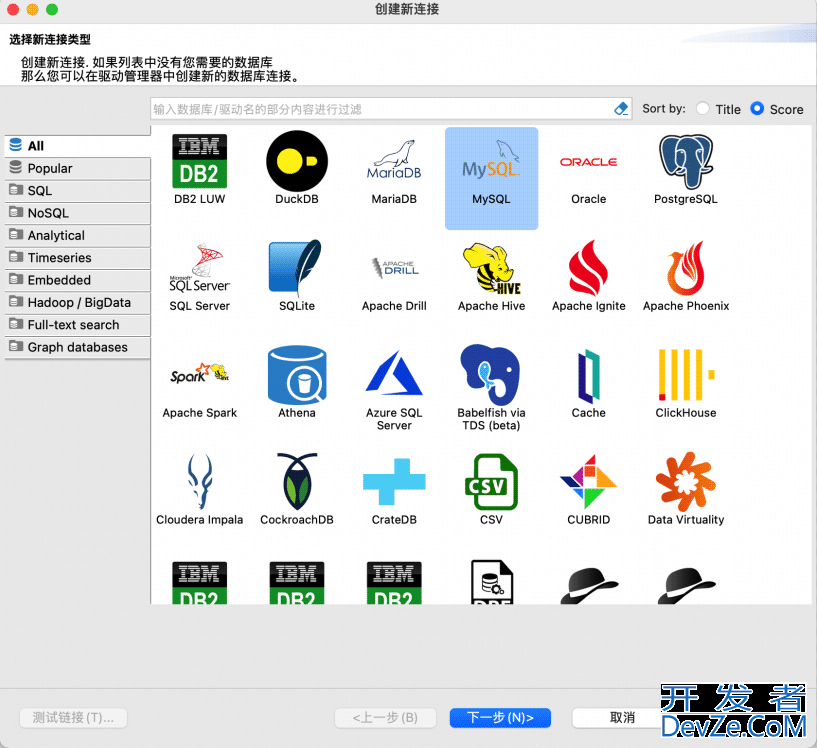Viewport: 817px width, 748px height.
Task: Select the SQL Server driver
Action: click(x=200, y=268)
